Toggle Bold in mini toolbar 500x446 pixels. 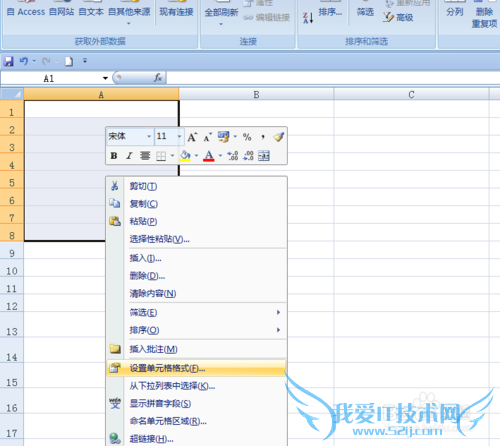click(x=114, y=156)
